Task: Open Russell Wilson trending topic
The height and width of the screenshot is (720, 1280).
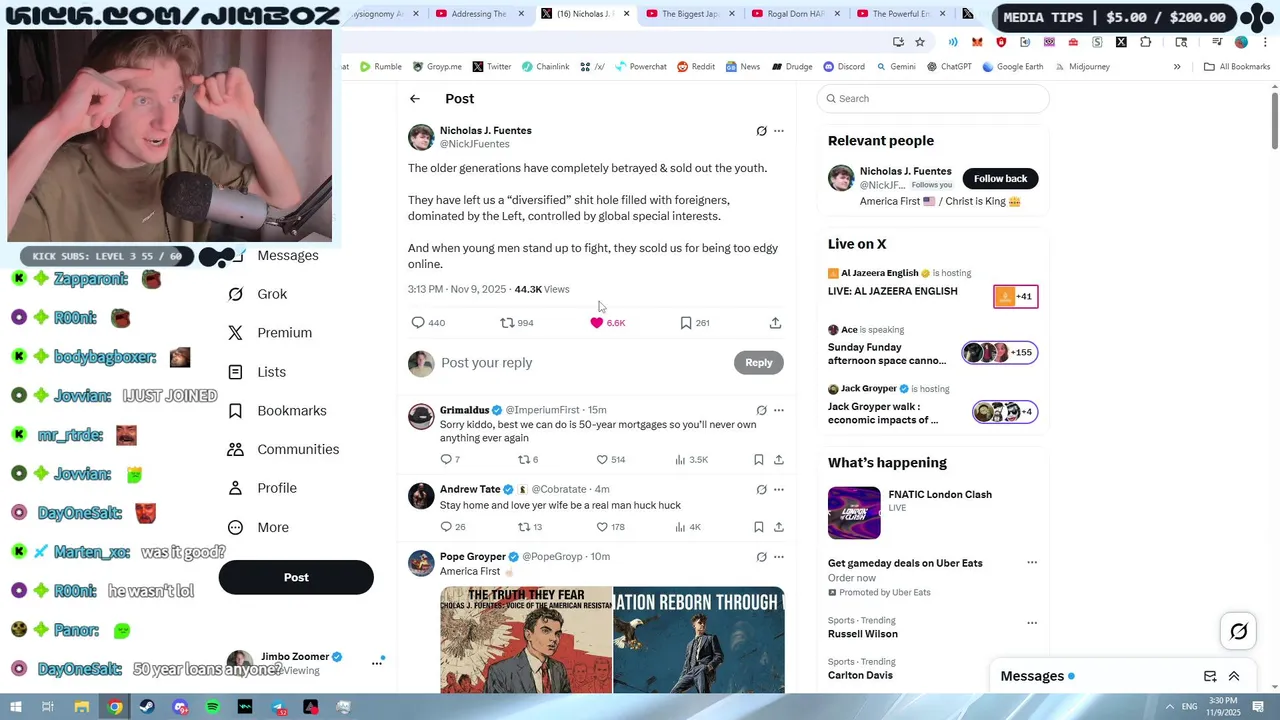Action: (862, 634)
